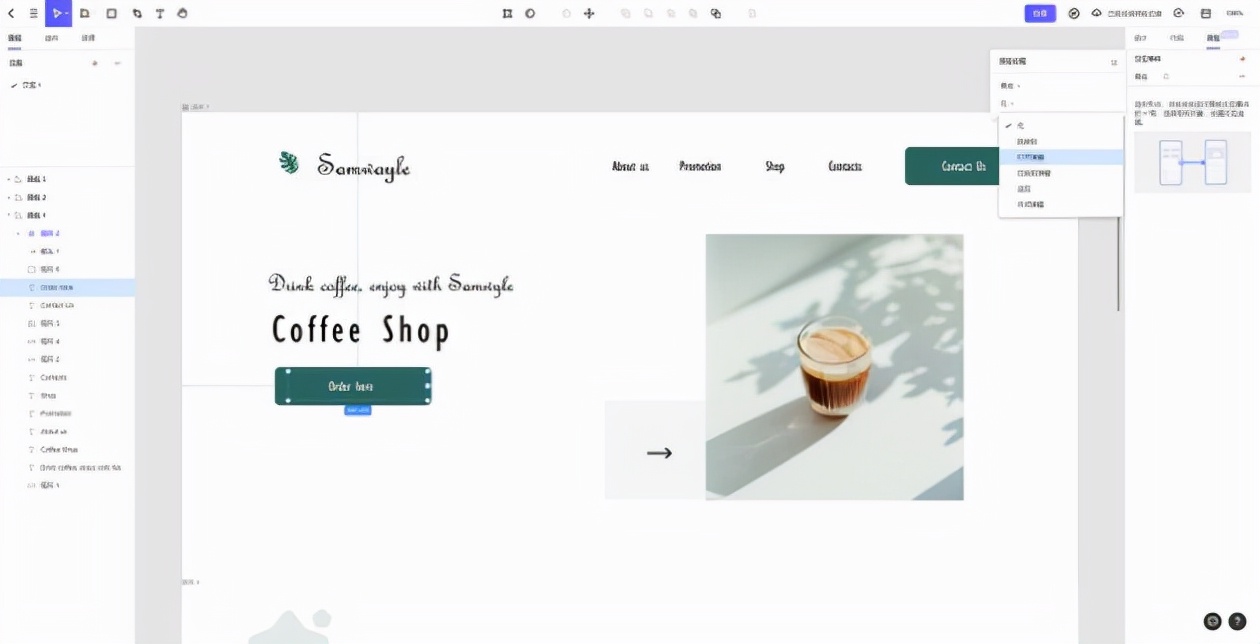Screen dimensions: 1260x644
Task: Click the coffee glass photo on the canvas
Action: (x=834, y=366)
